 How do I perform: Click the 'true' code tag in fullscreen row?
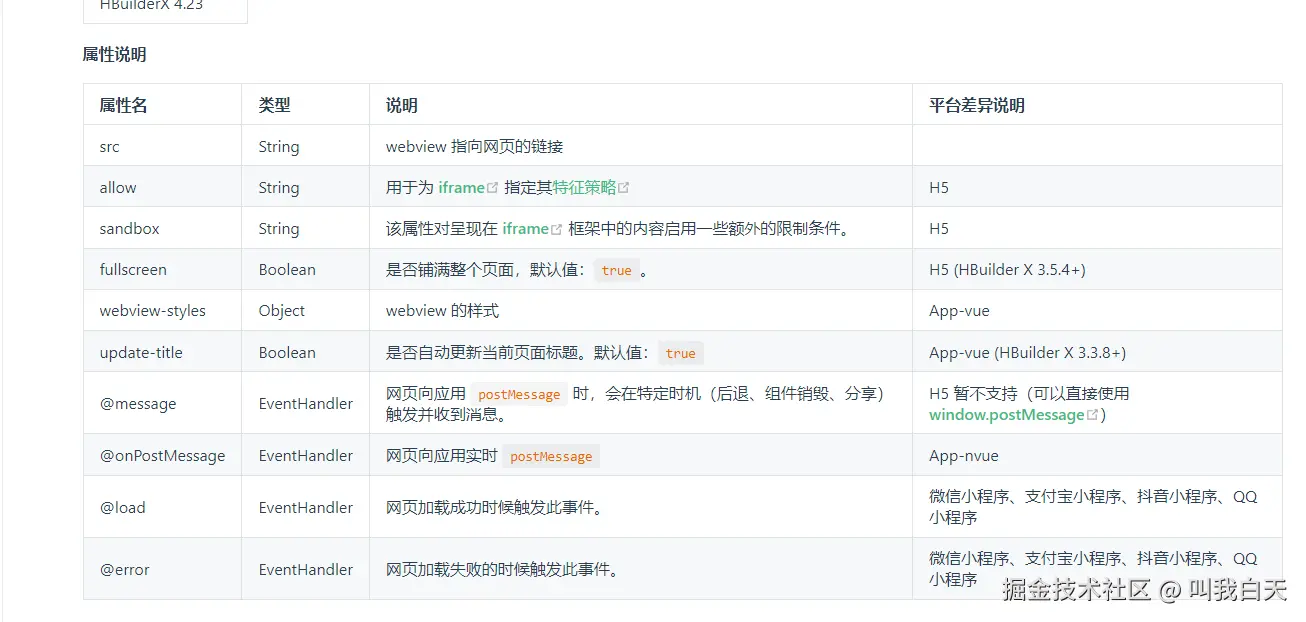616,270
